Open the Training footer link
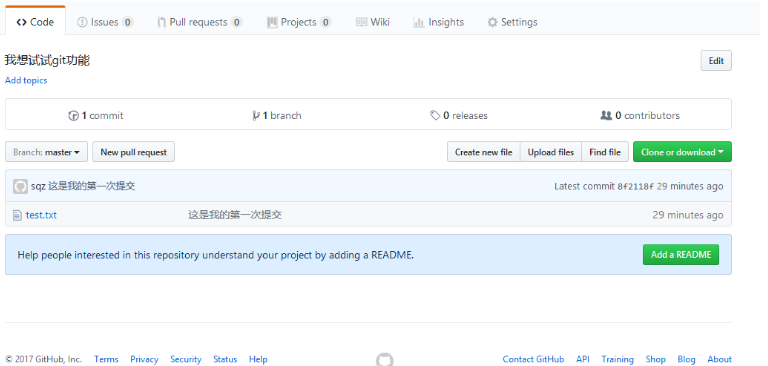The width and height of the screenshot is (768, 366). click(617, 359)
